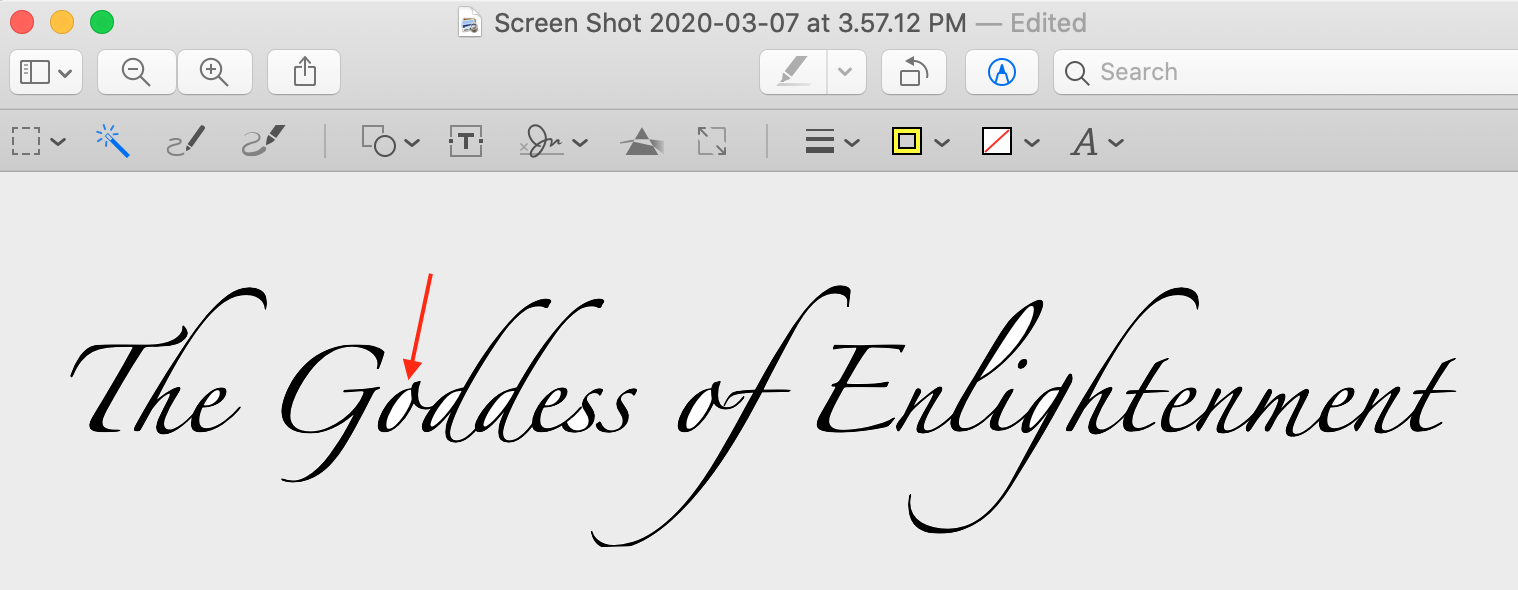This screenshot has width=1518, height=590.
Task: Click the red close window button
Action: point(22,22)
